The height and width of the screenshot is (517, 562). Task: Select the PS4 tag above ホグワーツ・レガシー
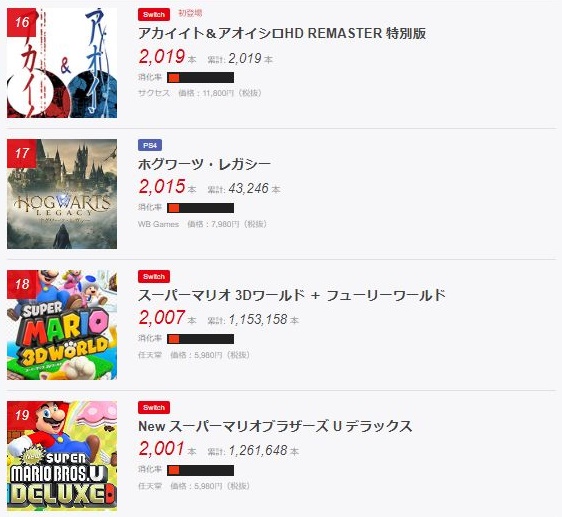150,145
